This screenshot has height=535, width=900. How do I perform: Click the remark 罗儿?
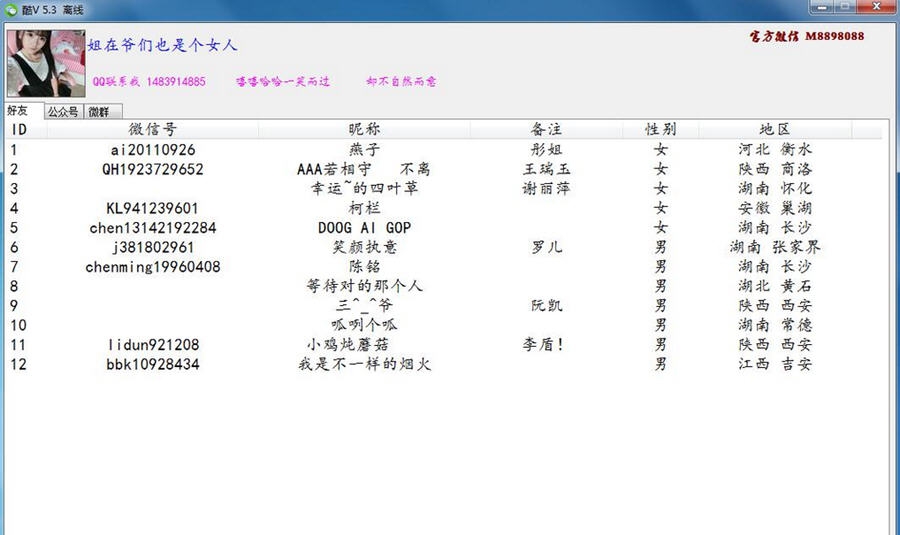pos(546,247)
